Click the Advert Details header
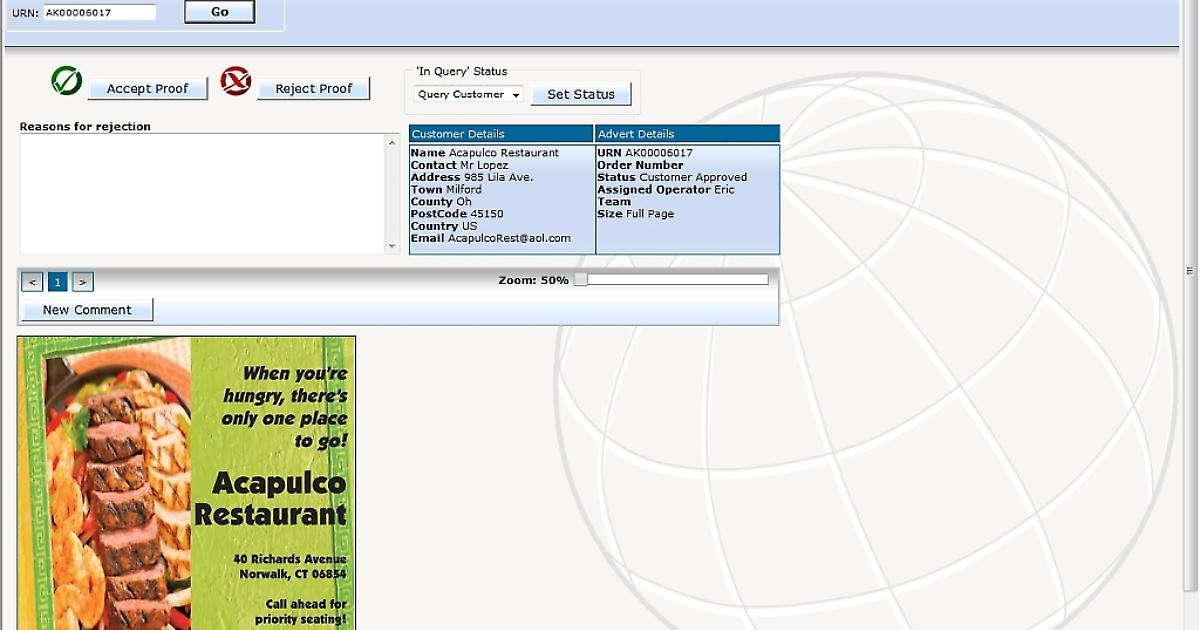This screenshot has height=630, width=1200. [687, 134]
